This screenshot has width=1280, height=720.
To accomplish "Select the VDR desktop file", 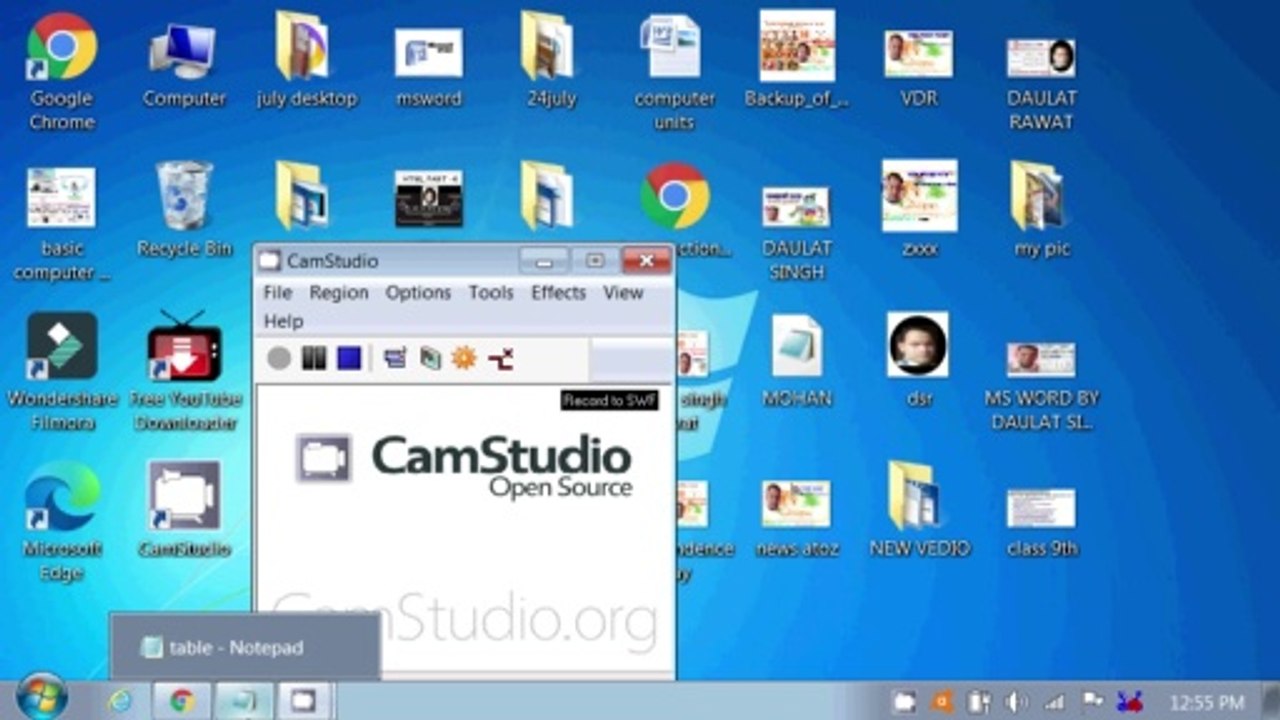I will 918,68.
